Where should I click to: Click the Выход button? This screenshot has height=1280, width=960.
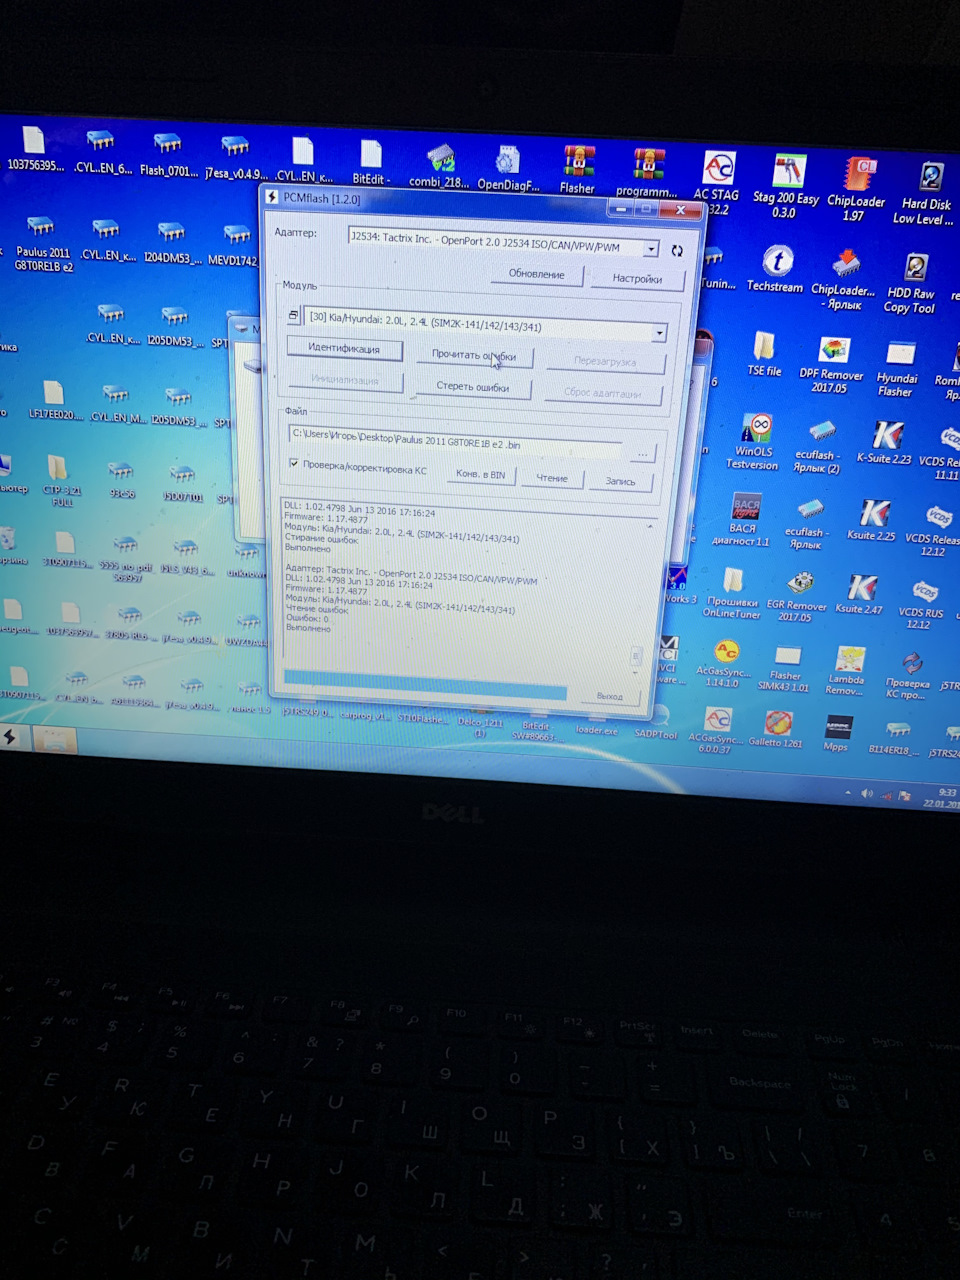pos(609,695)
